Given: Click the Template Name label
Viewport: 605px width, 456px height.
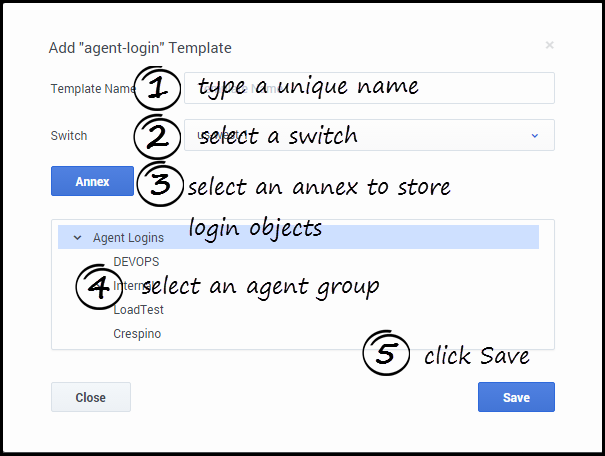Looking at the screenshot, I should click(x=92, y=89).
